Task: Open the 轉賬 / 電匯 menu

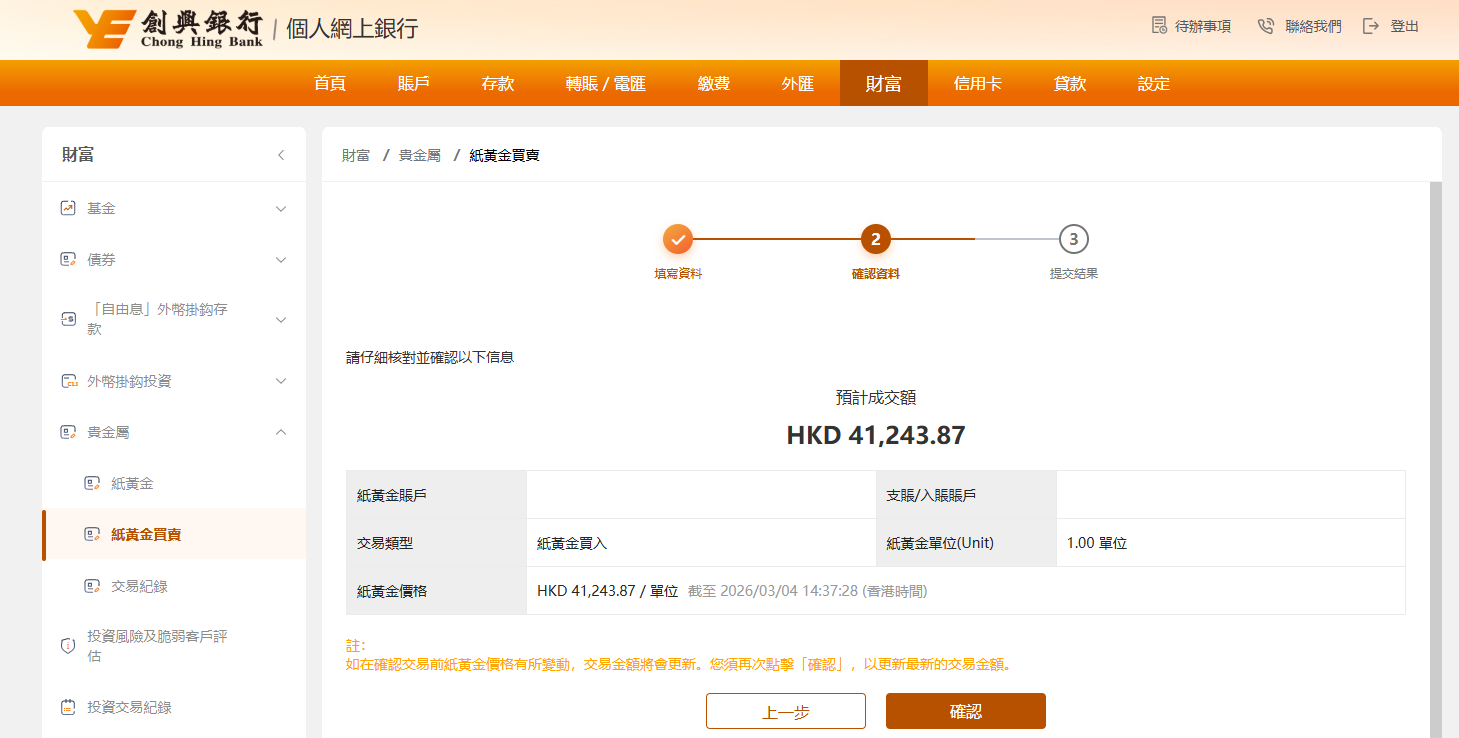Action: 605,83
